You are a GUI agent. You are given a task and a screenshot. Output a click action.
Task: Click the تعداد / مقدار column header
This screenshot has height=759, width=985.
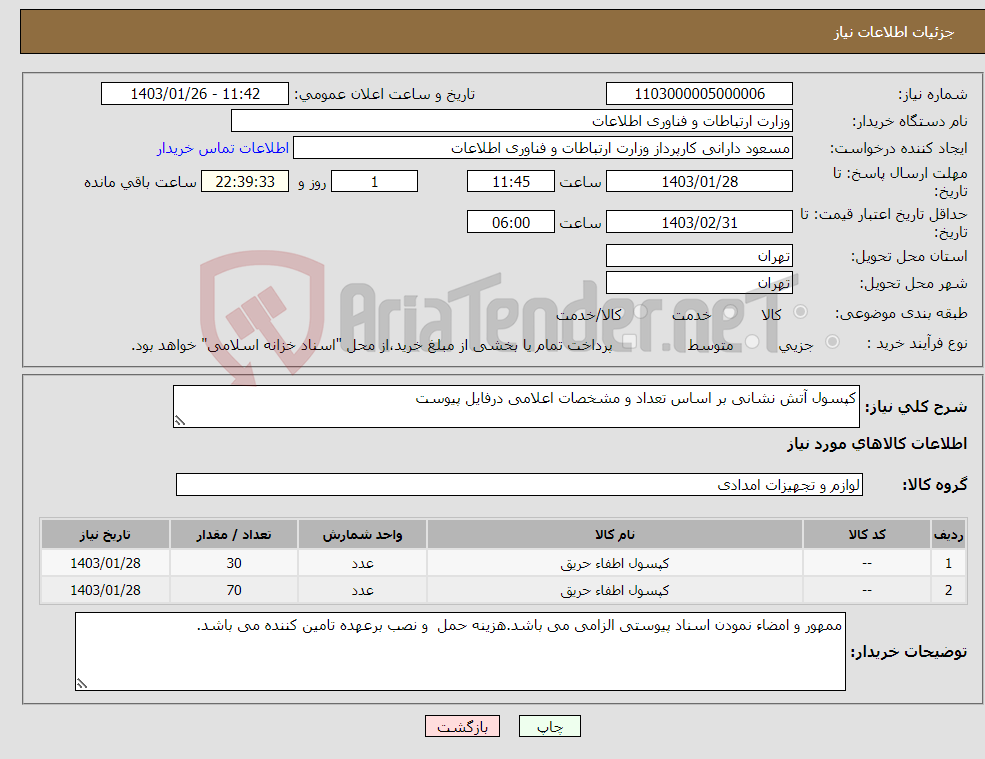tap(234, 535)
